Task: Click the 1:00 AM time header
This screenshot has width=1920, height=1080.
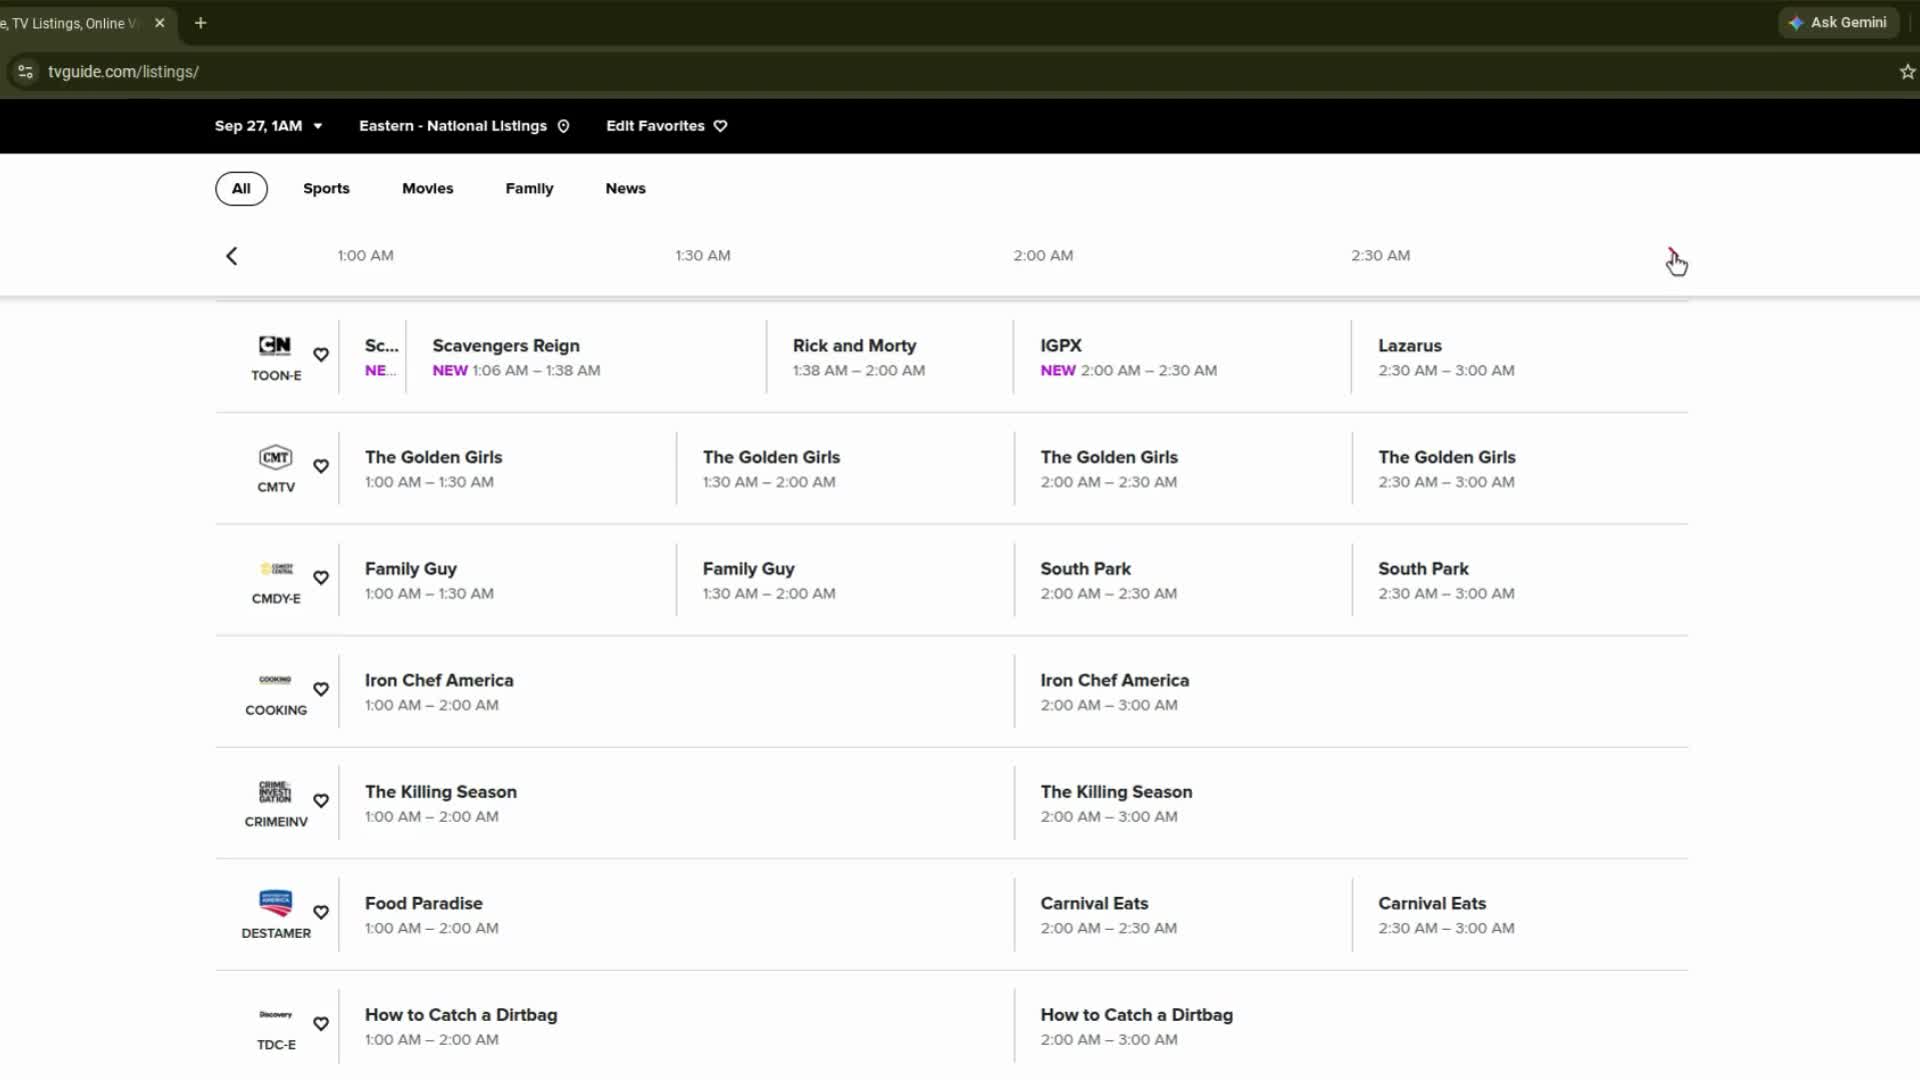Action: [365, 255]
